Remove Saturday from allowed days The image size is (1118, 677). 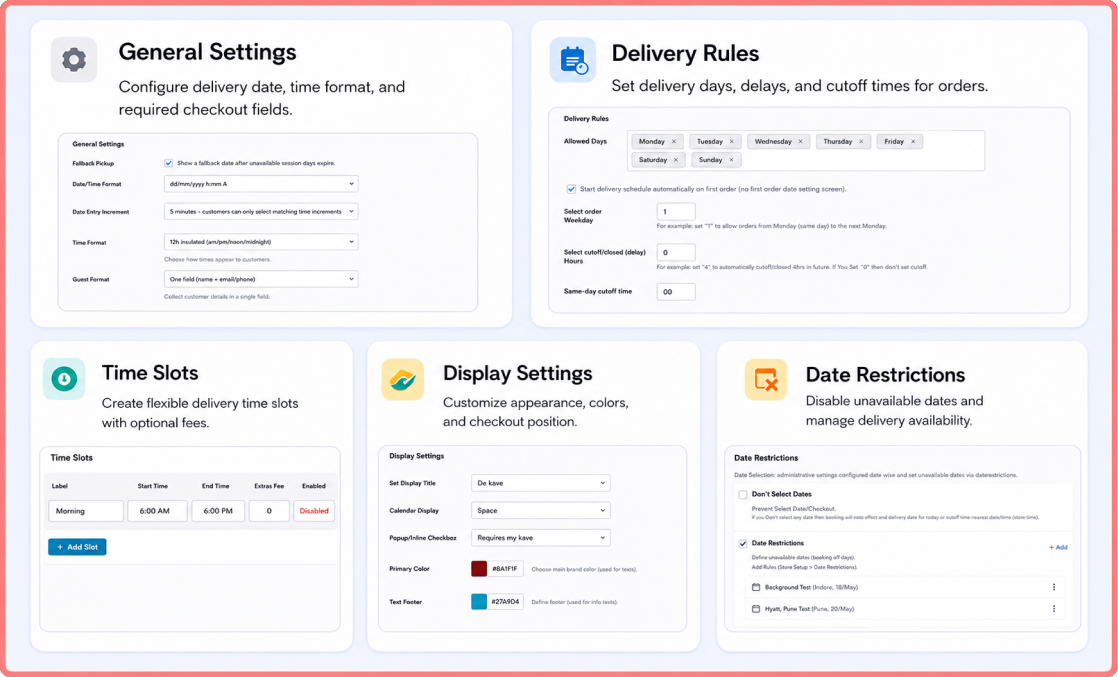click(x=676, y=160)
